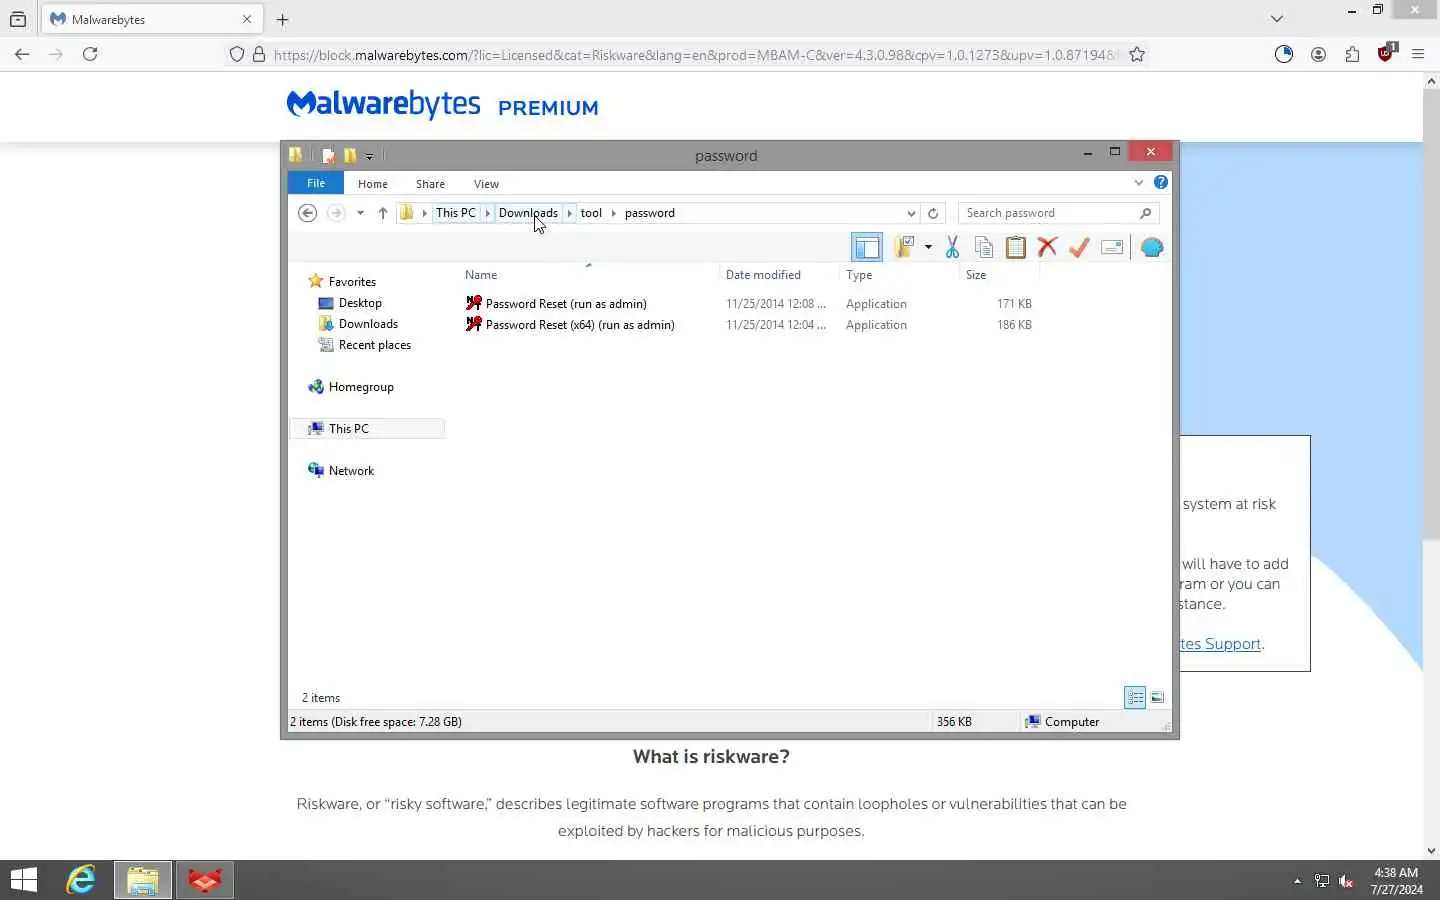Image resolution: width=1440 pixels, height=900 pixels.
Task: Open Internet Explorer from the taskbar
Action: coord(81,880)
